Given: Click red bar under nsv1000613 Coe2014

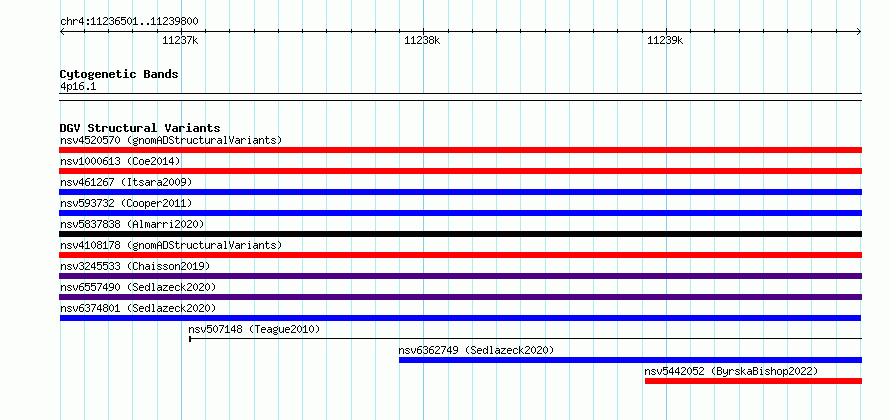Looking at the screenshot, I should click(x=460, y=171).
